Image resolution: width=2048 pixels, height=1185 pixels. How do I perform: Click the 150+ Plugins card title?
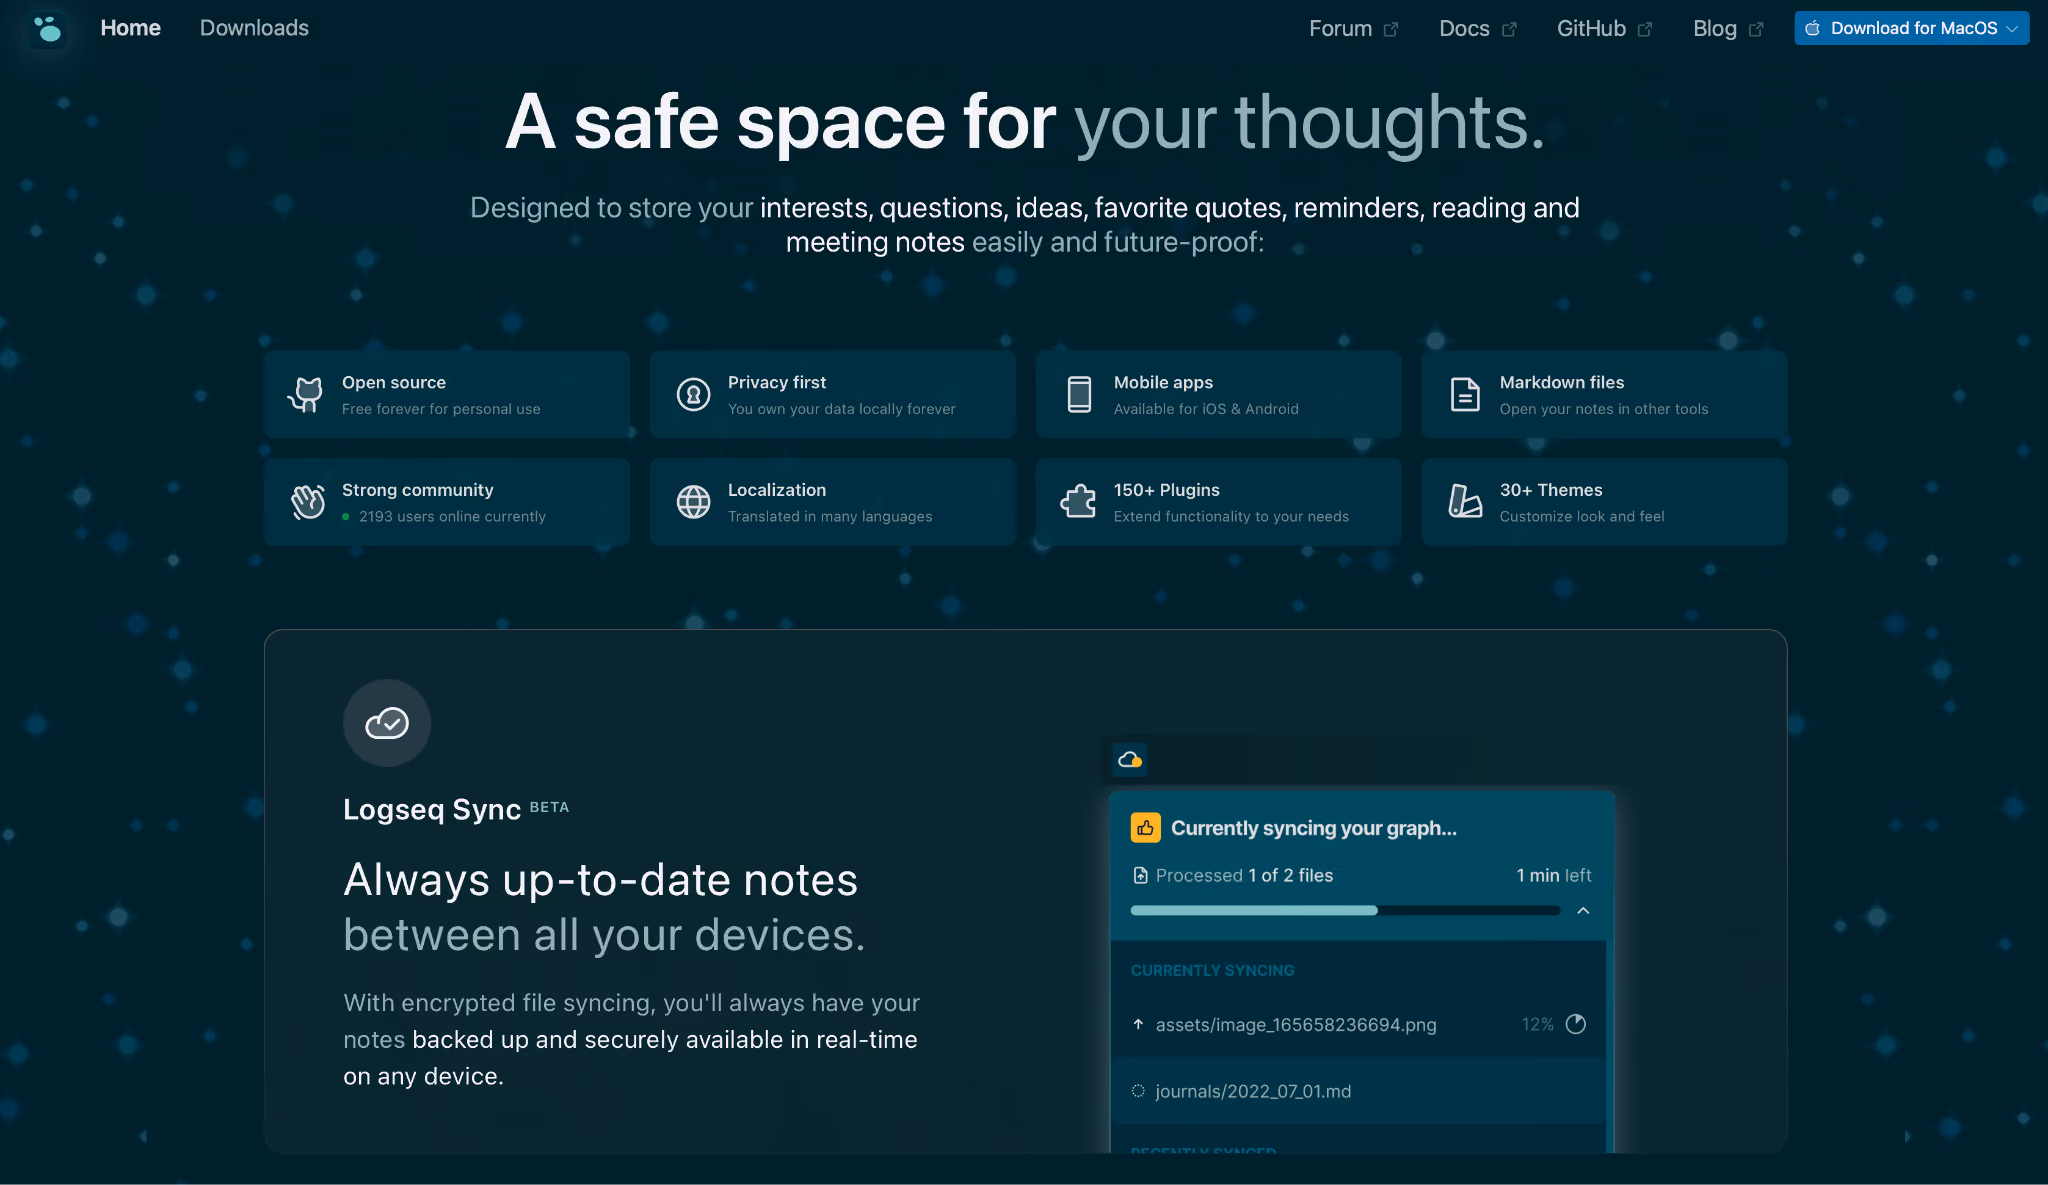pos(1167,490)
